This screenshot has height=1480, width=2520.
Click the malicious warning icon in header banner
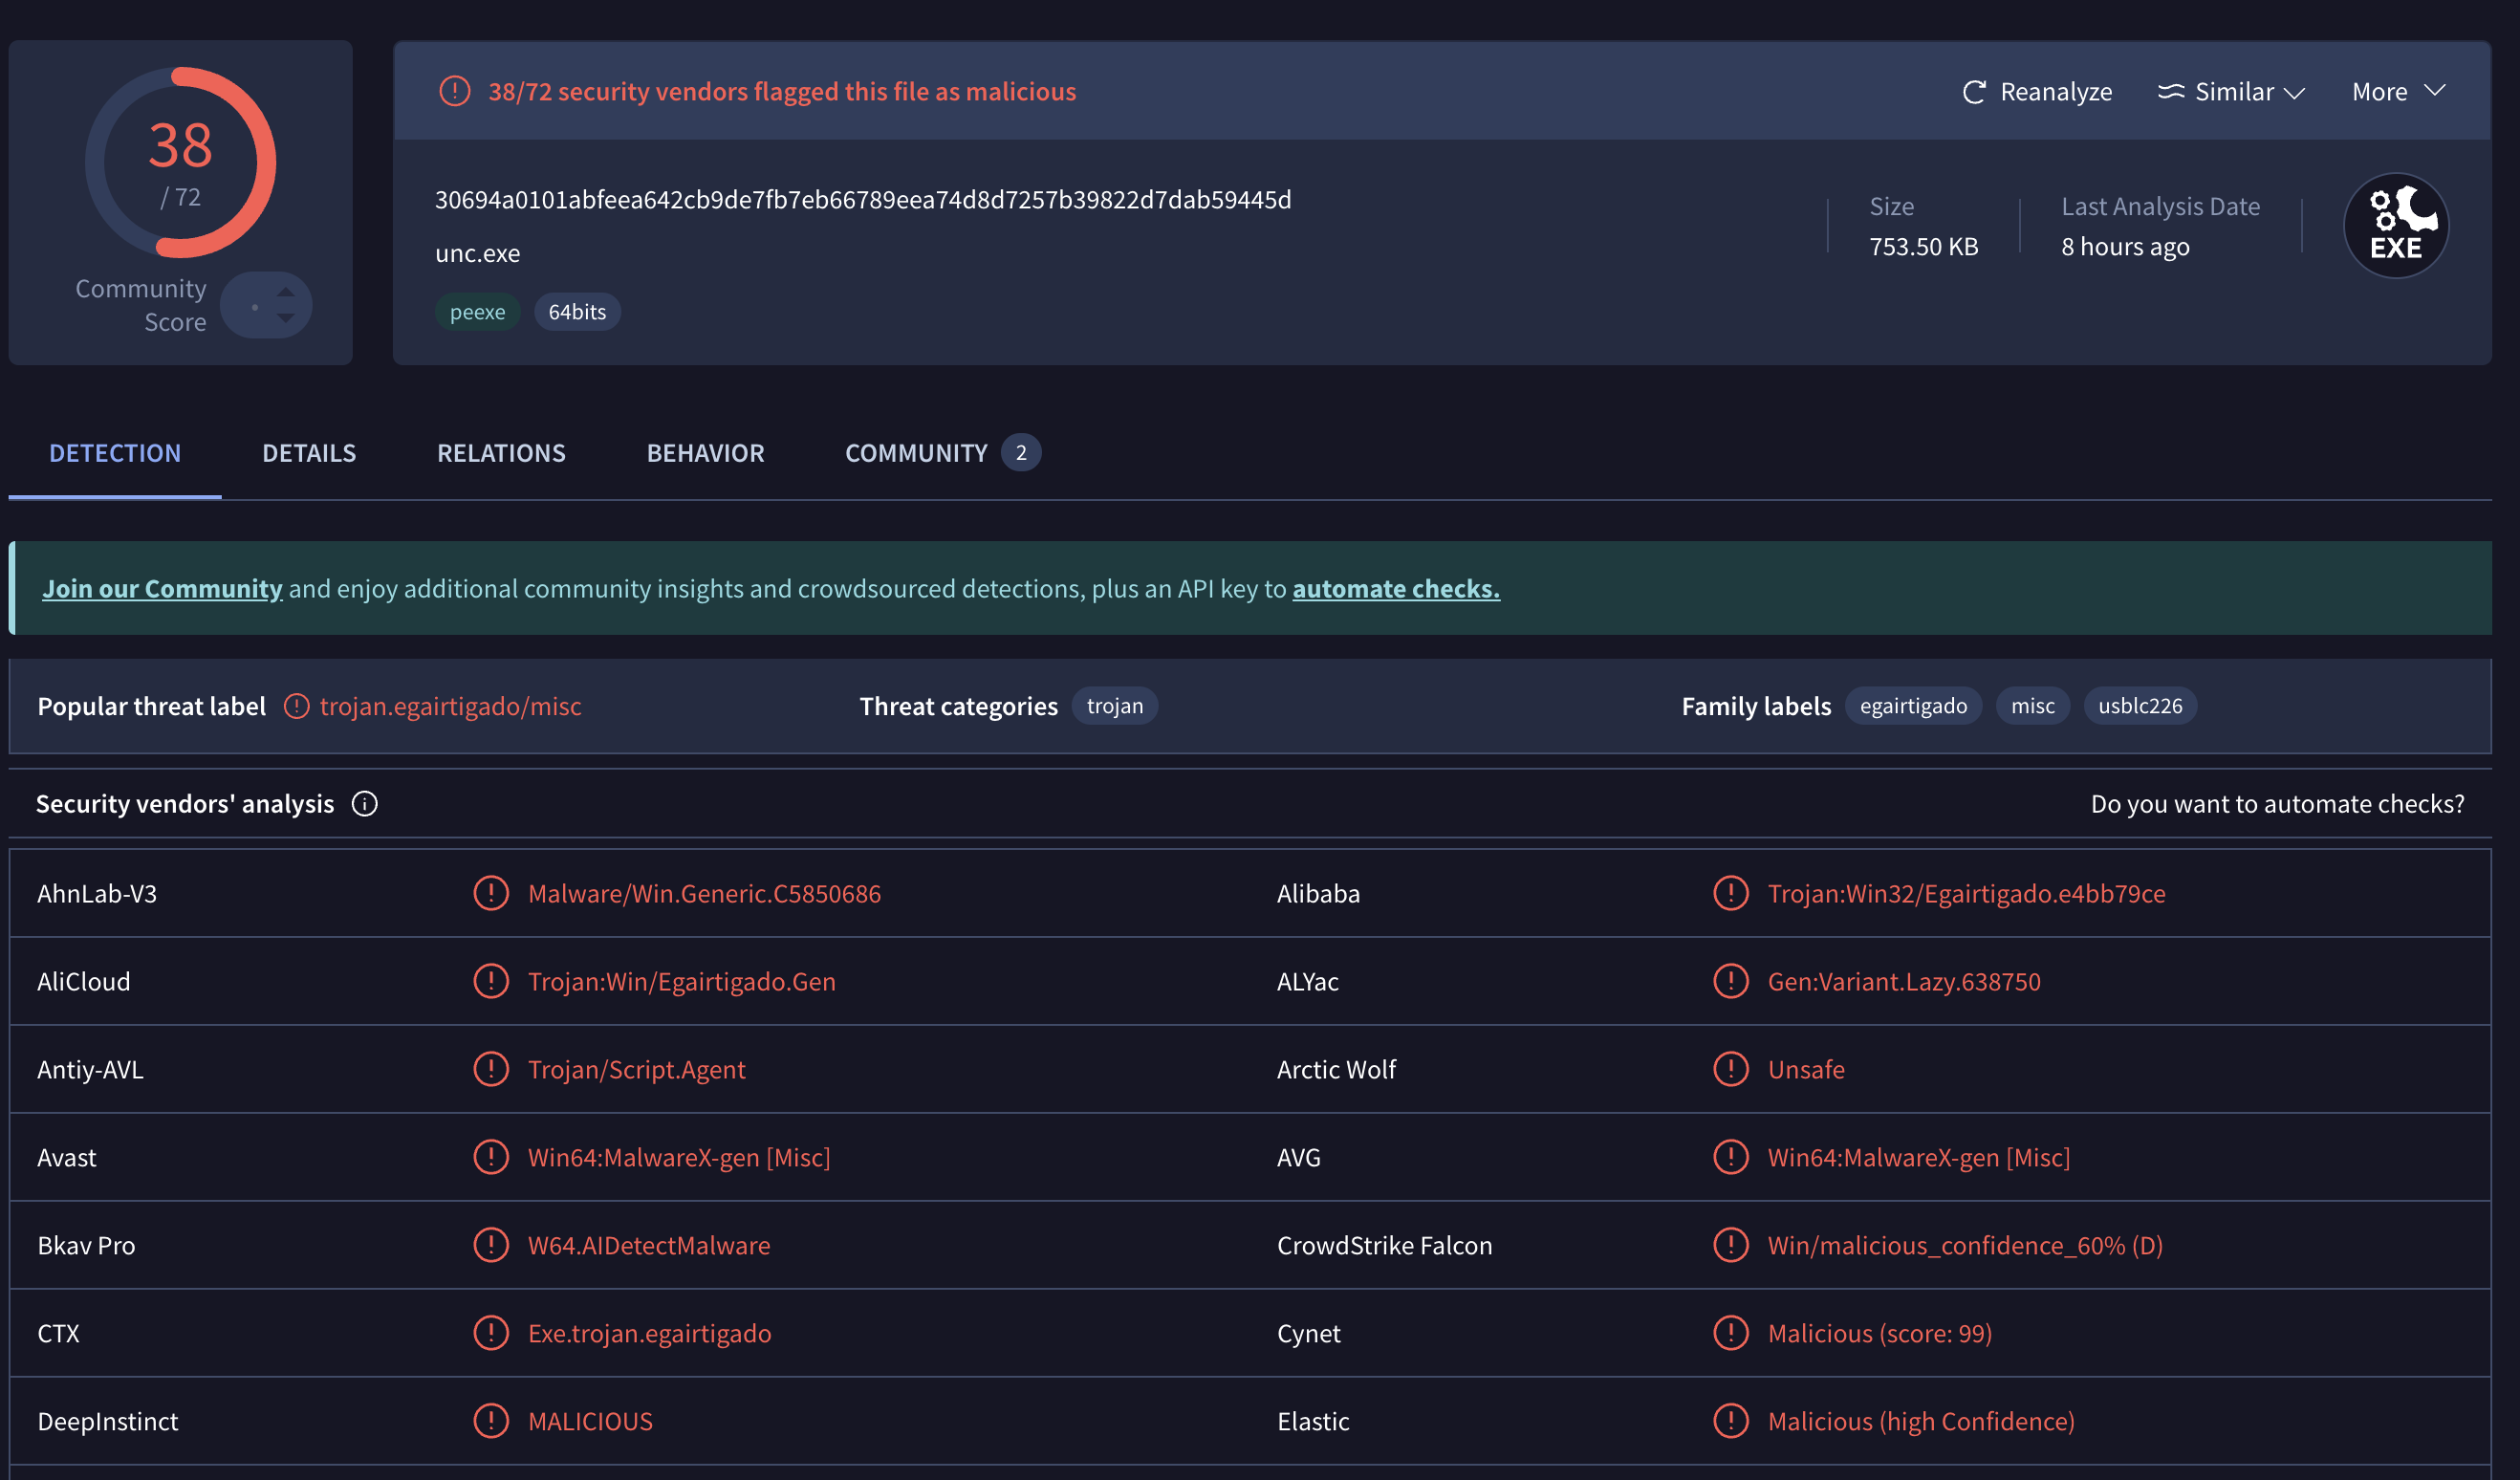(455, 91)
